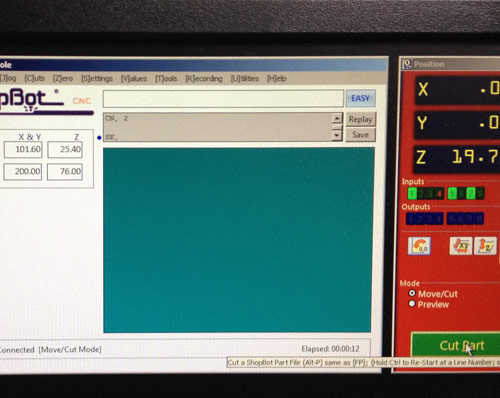
Task: Toggle output switch 4
Action: (x=439, y=219)
